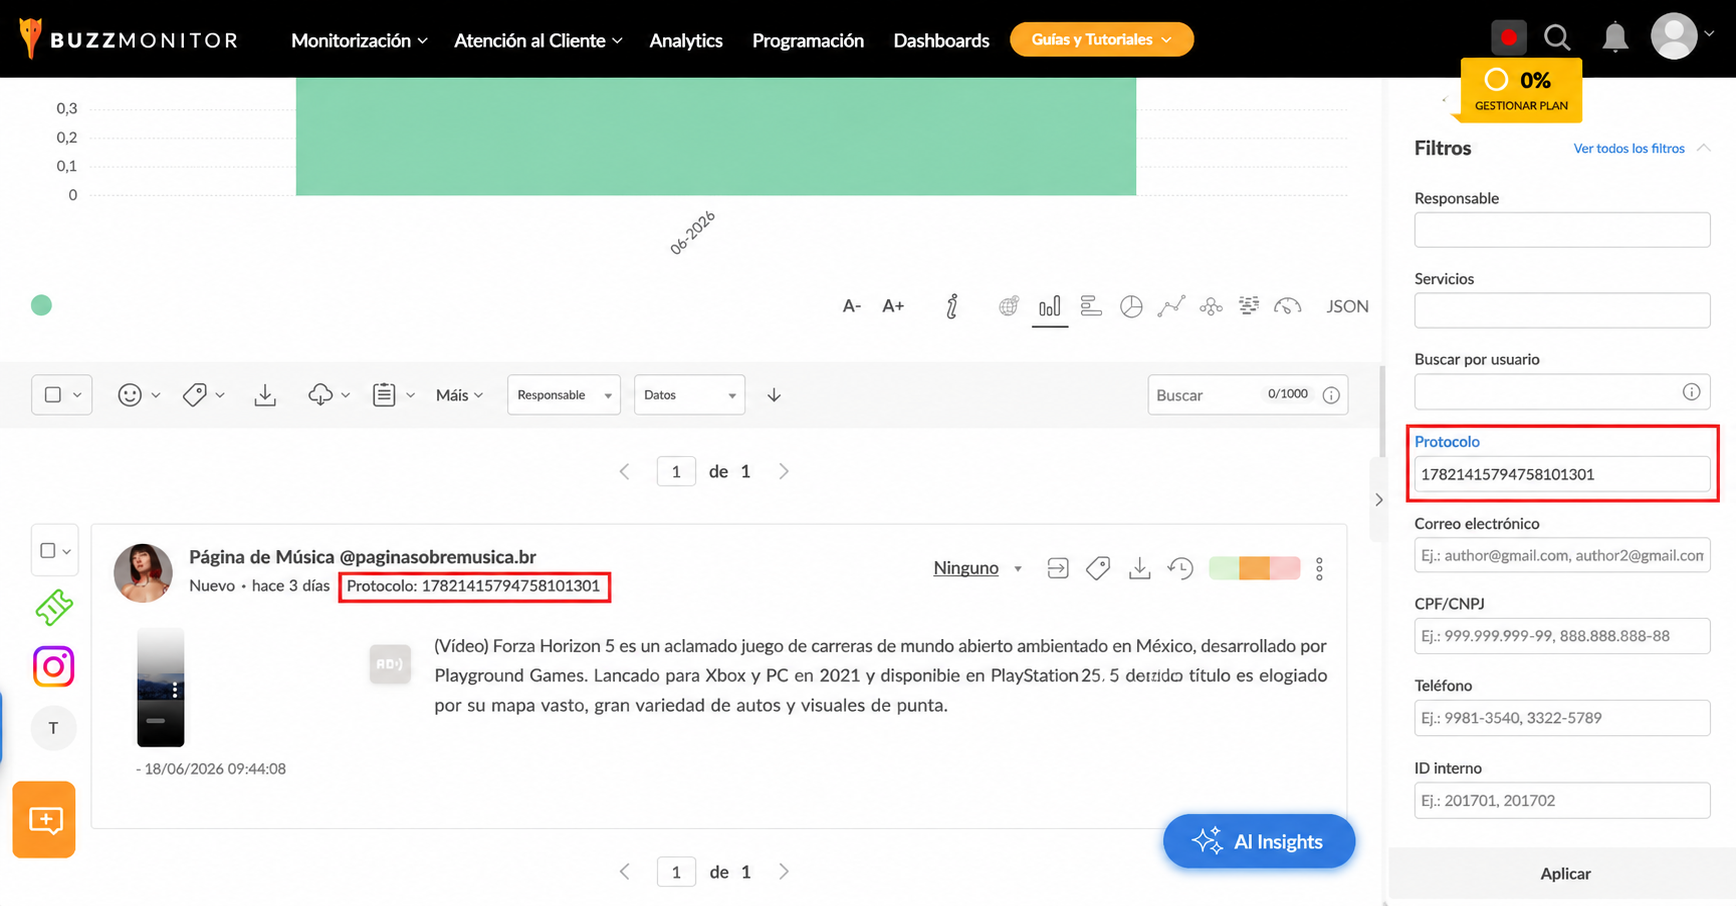The width and height of the screenshot is (1736, 906).
Task: Toggle sort direction arrow
Action: [774, 395]
